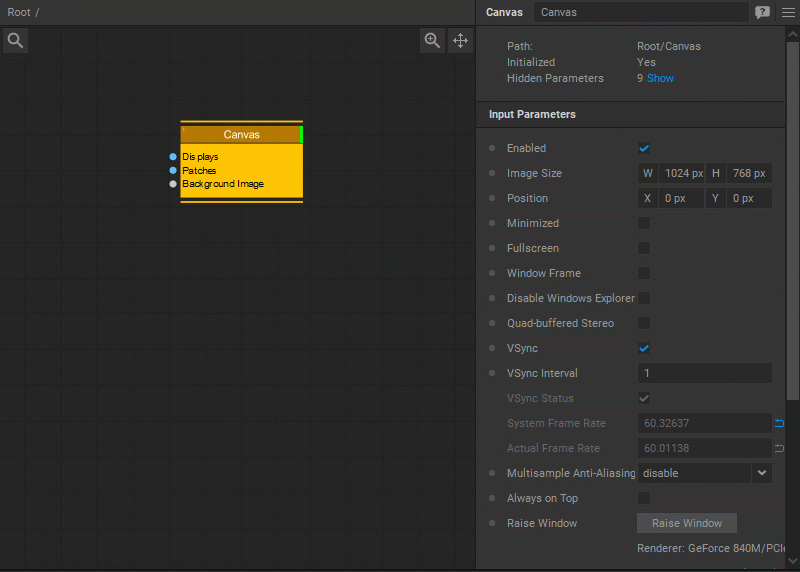Click the 'Patches' node label
This screenshot has width=800, height=572.
199,170
